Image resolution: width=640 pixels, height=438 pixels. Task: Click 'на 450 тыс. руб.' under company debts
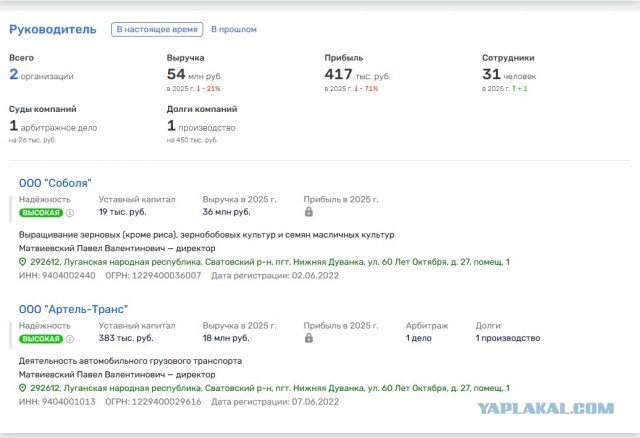(x=192, y=140)
